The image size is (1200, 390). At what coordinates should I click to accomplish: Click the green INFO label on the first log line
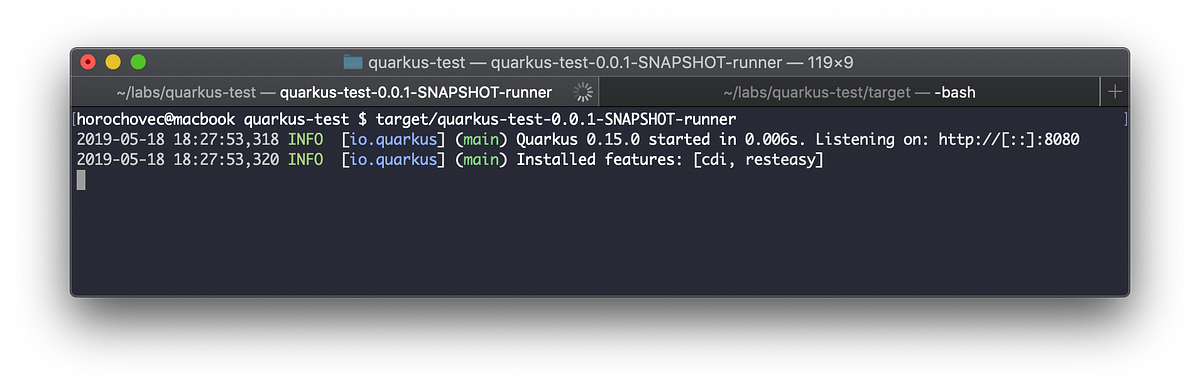tap(305, 139)
